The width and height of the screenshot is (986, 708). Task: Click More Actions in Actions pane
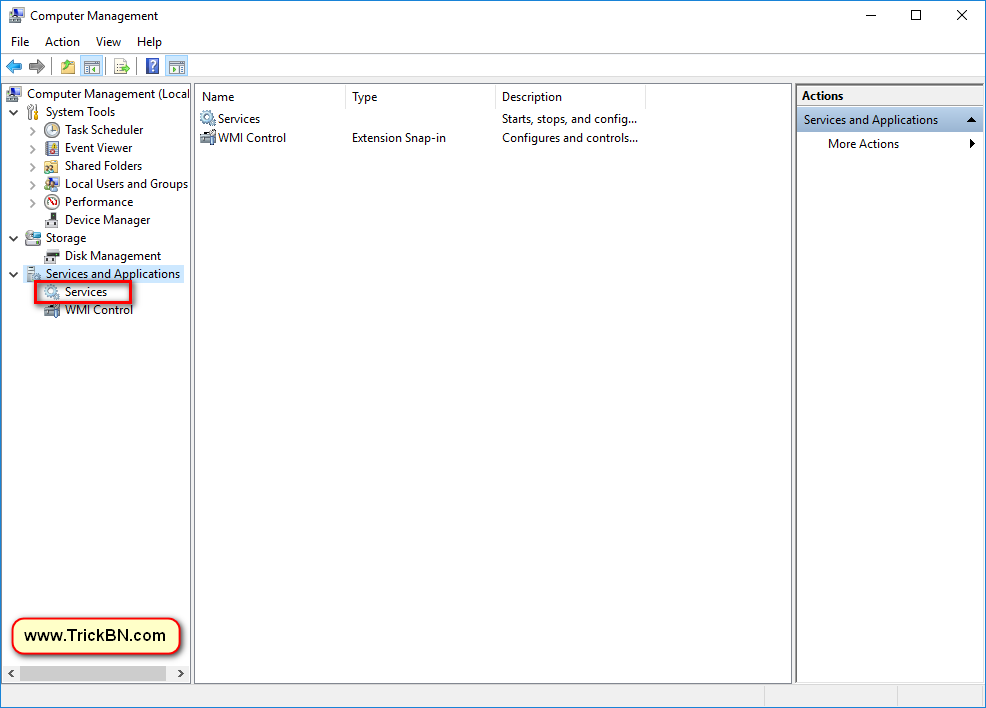tap(863, 143)
